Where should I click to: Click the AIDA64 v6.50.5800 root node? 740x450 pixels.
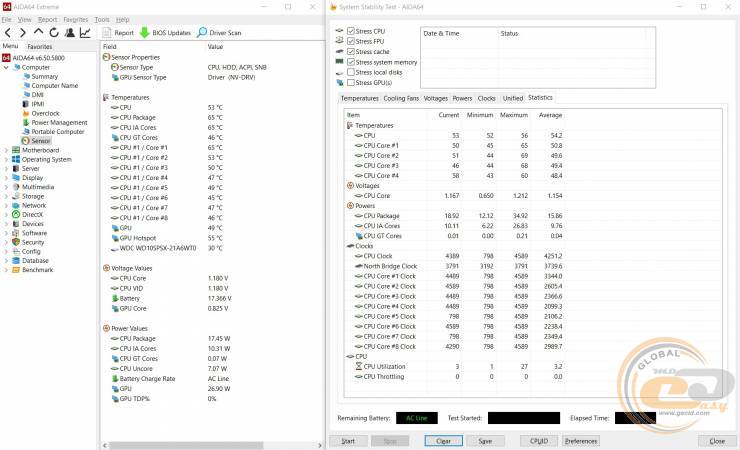38,58
